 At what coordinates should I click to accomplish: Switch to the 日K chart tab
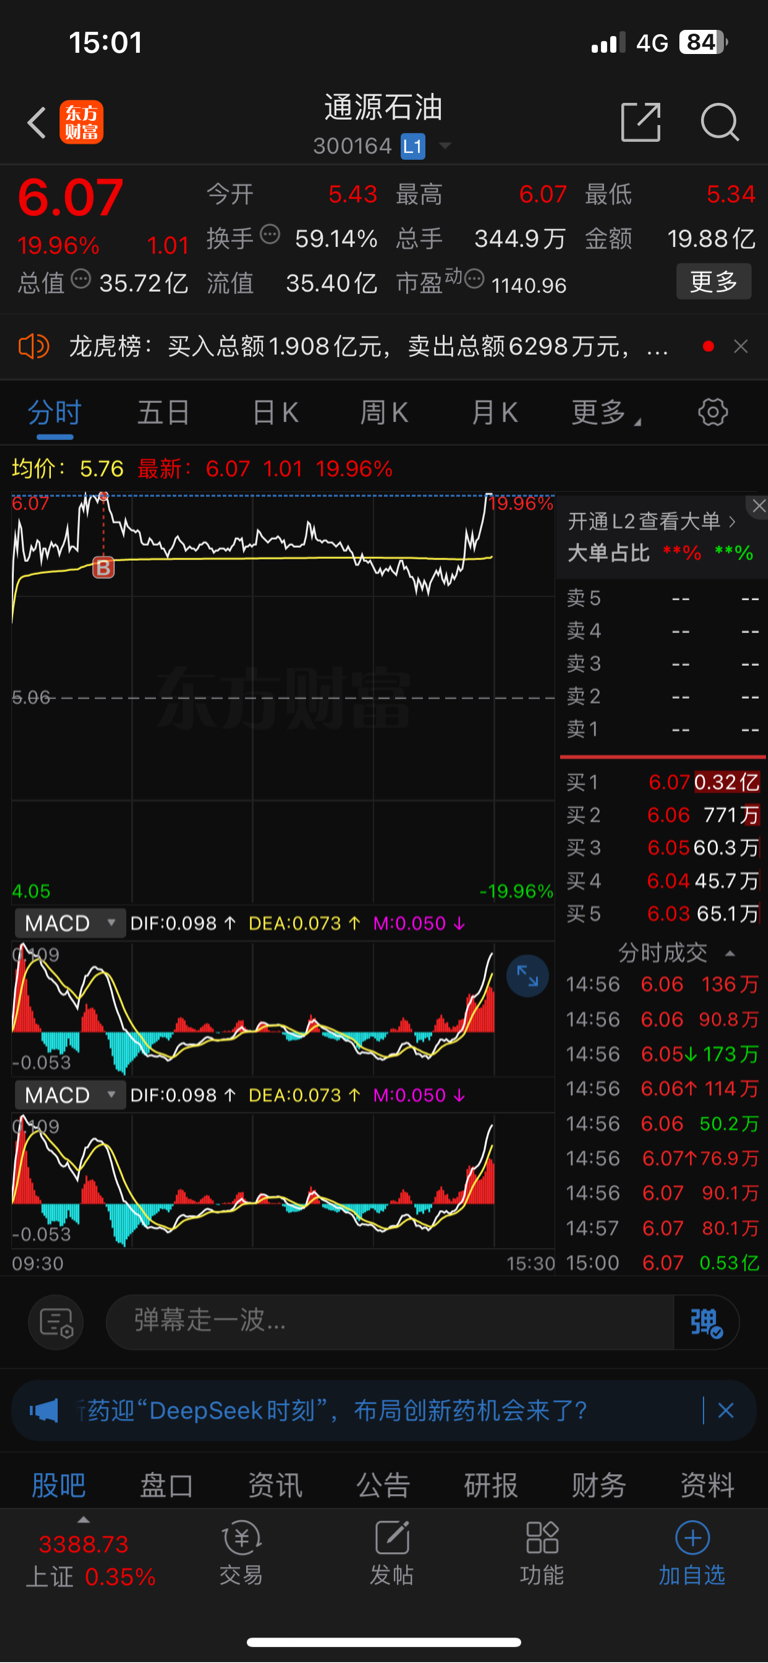click(275, 413)
